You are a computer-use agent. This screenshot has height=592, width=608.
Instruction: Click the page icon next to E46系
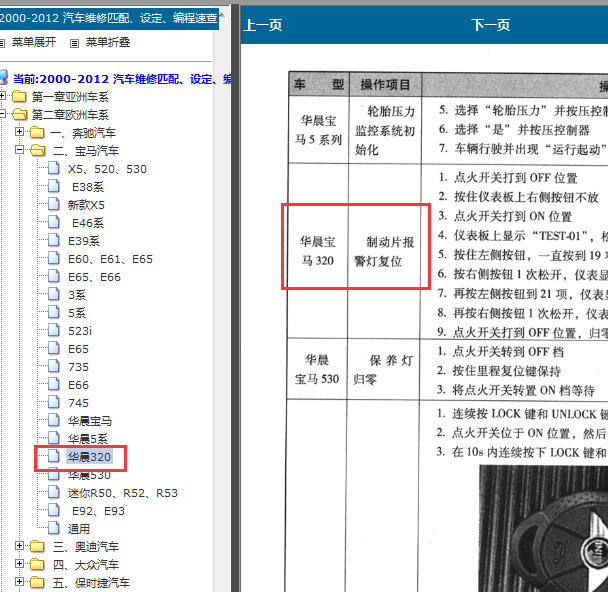[54, 222]
